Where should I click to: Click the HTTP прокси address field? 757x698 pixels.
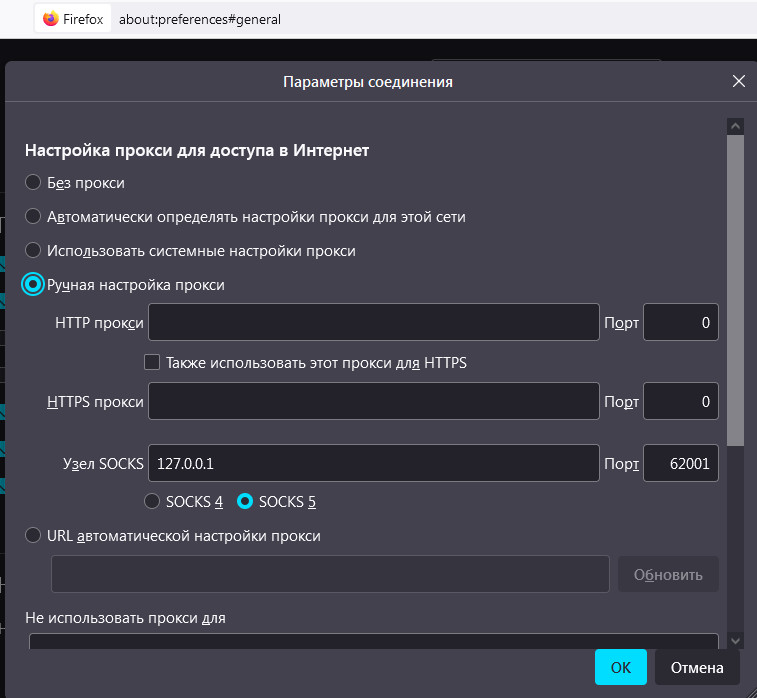[x=373, y=323]
